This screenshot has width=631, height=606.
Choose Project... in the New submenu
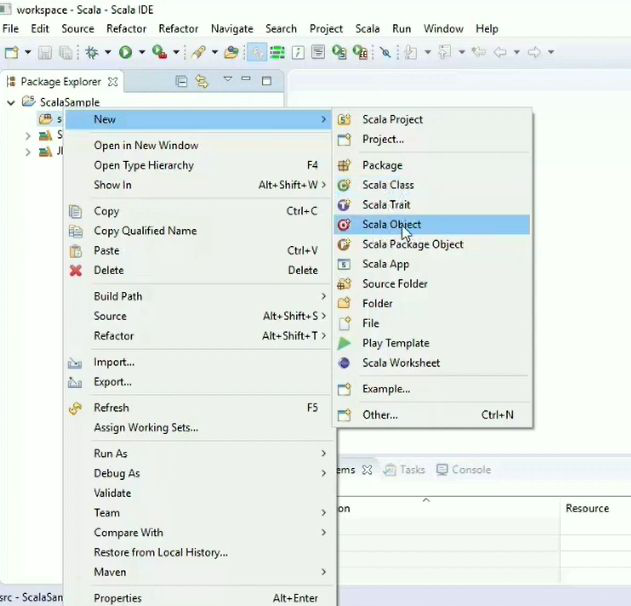(x=432, y=139)
